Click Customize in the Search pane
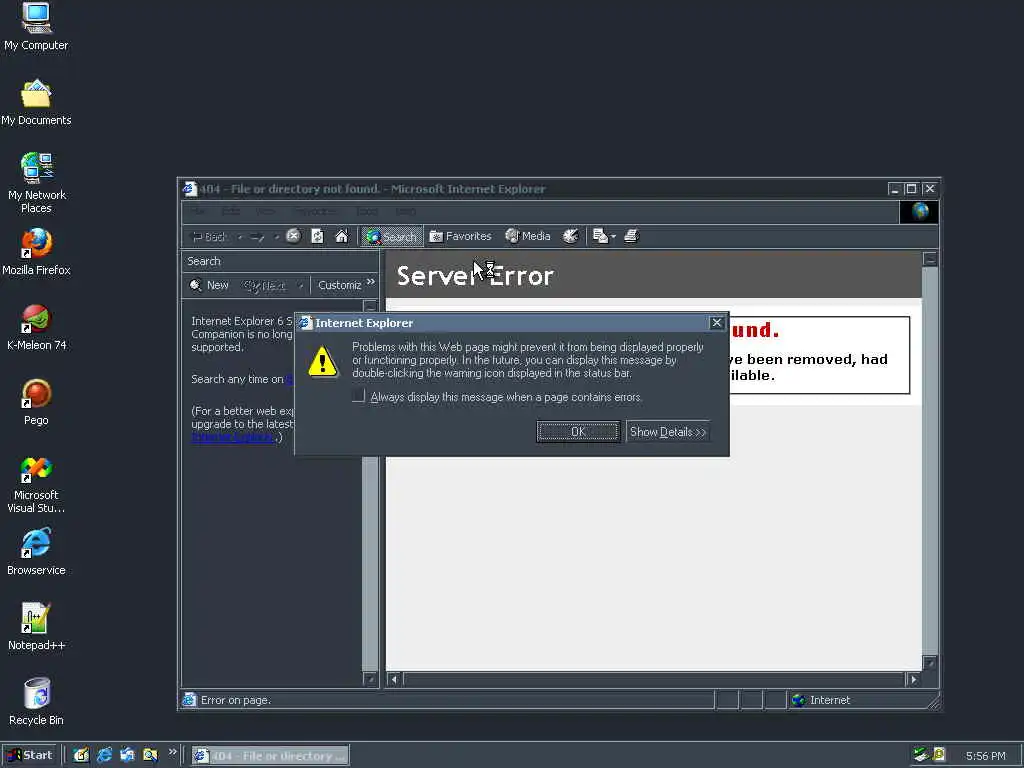 [x=340, y=285]
